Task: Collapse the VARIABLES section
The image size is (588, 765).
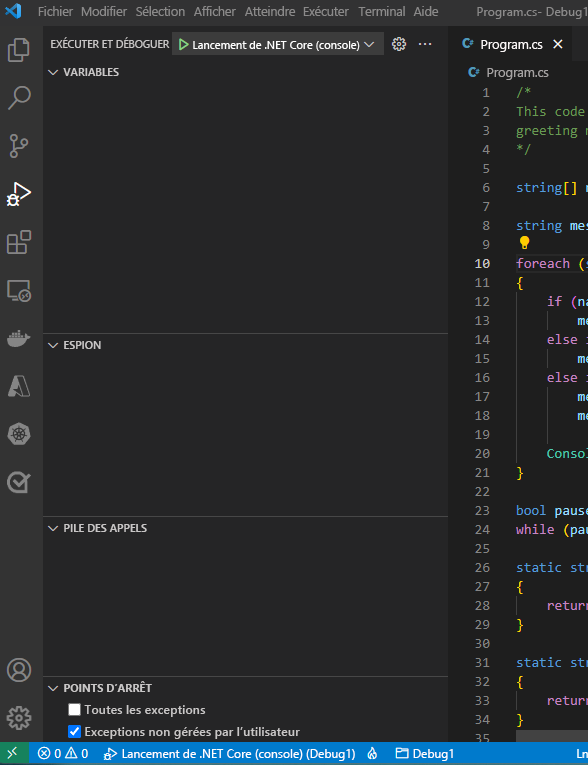Action: pyautogui.click(x=53, y=72)
